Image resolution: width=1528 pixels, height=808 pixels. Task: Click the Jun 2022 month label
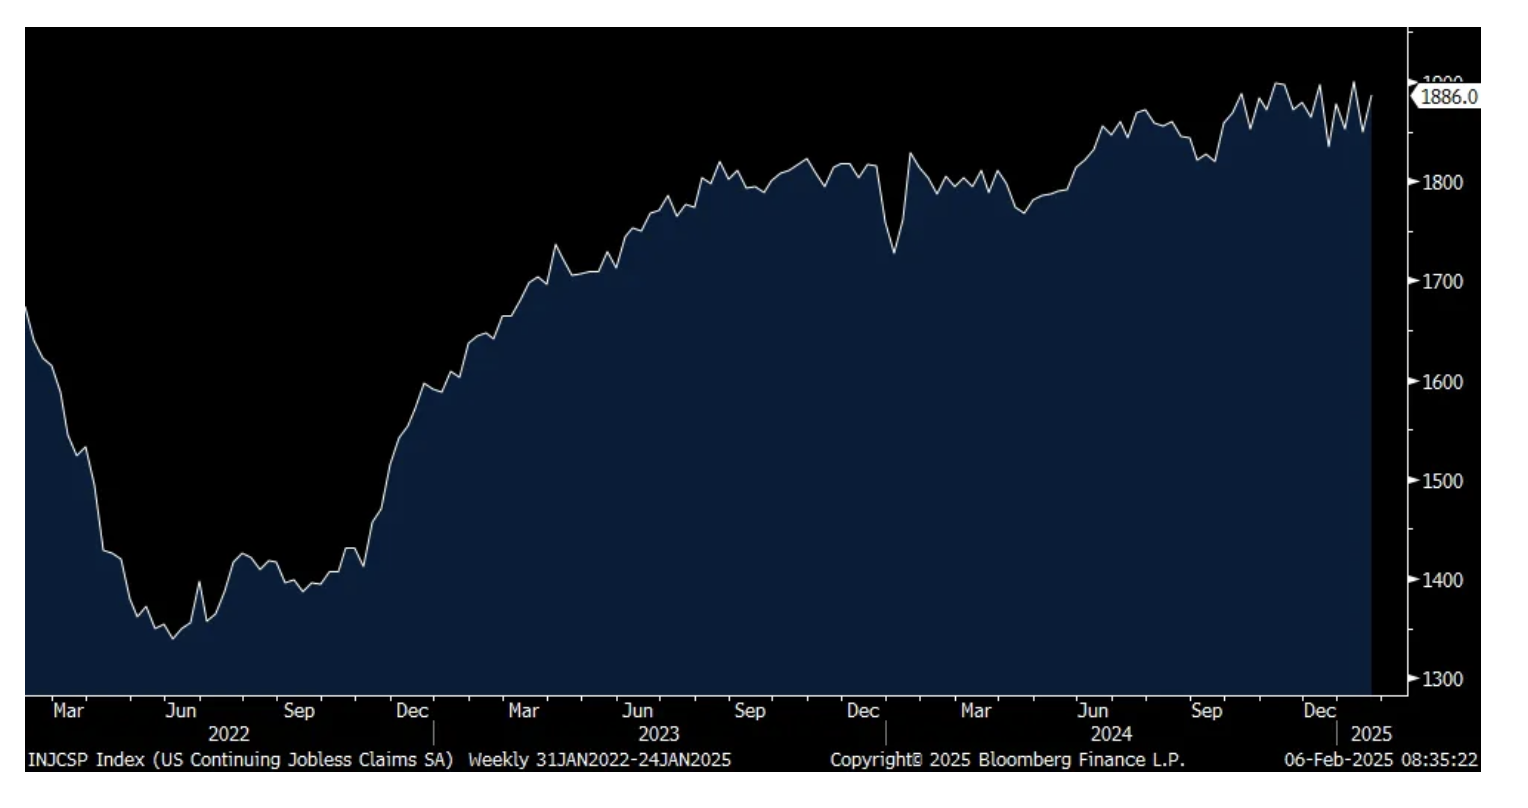pyautogui.click(x=180, y=711)
